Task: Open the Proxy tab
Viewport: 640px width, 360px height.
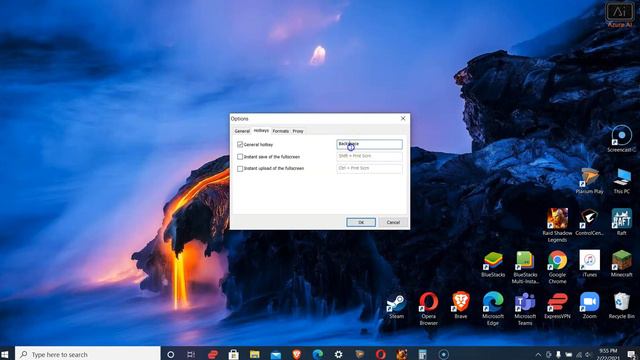Action: click(298, 131)
